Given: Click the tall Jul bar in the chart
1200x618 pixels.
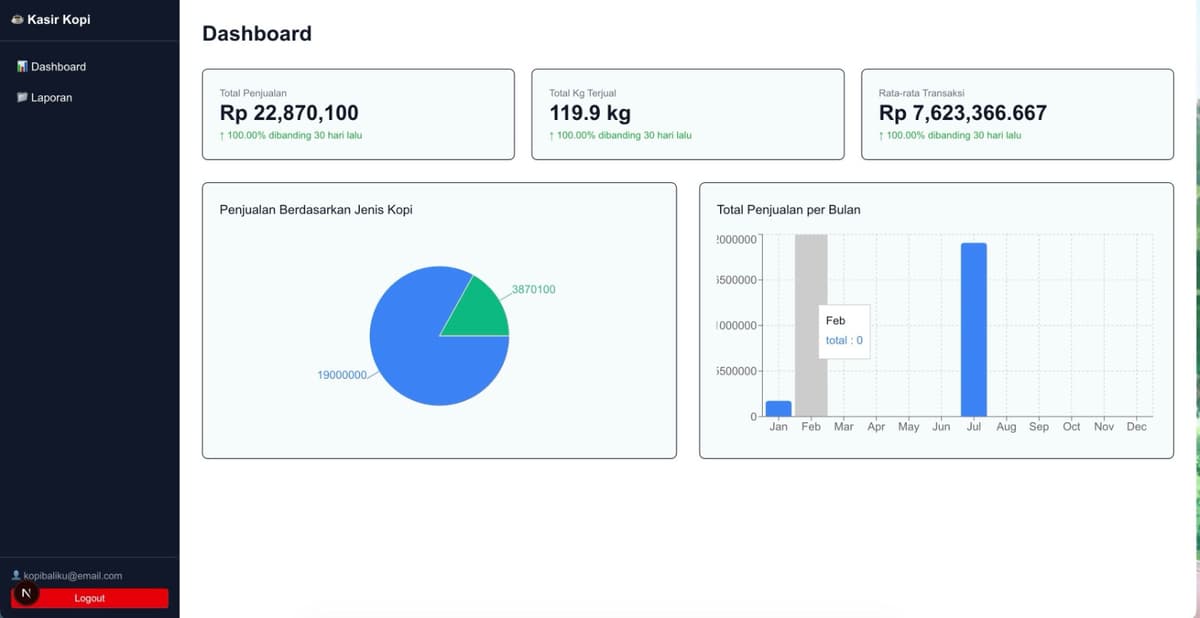Looking at the screenshot, I should click(974, 329).
